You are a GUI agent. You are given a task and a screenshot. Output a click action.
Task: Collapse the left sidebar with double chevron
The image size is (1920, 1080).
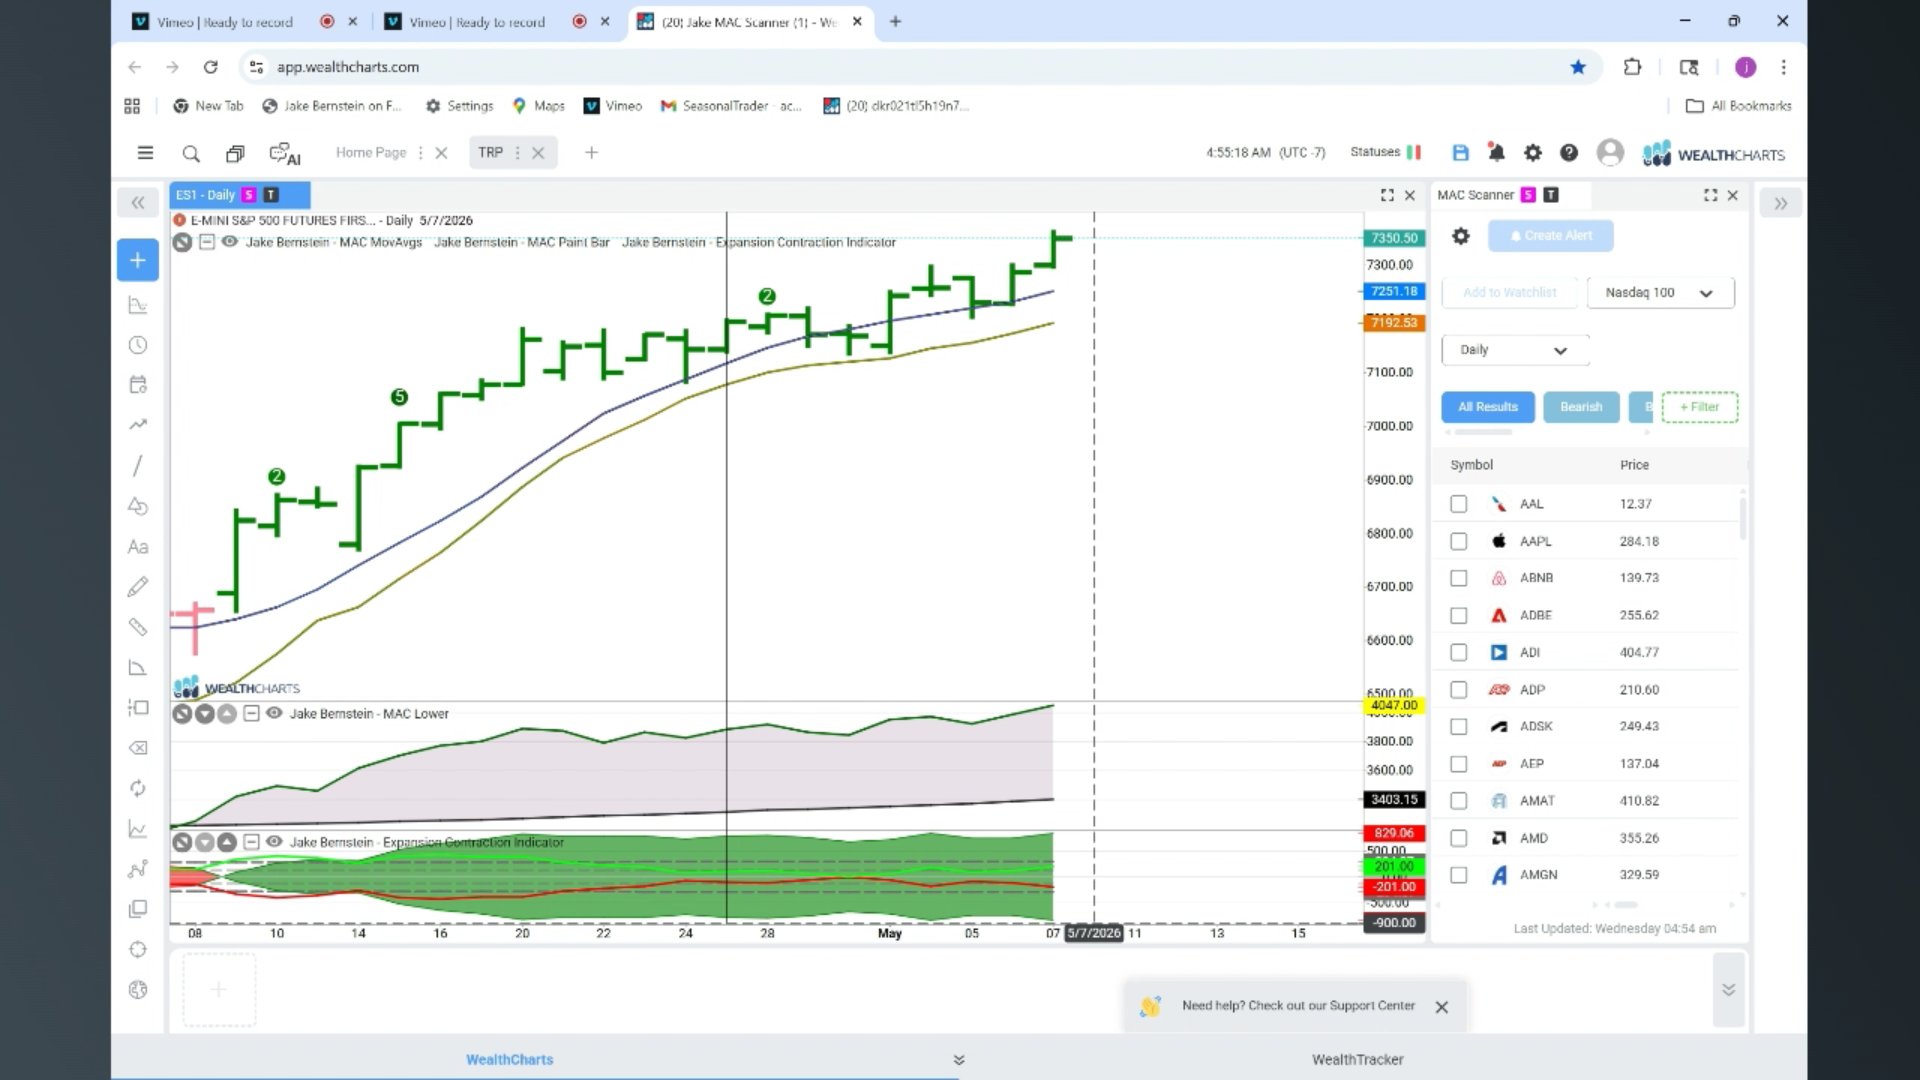tap(138, 203)
